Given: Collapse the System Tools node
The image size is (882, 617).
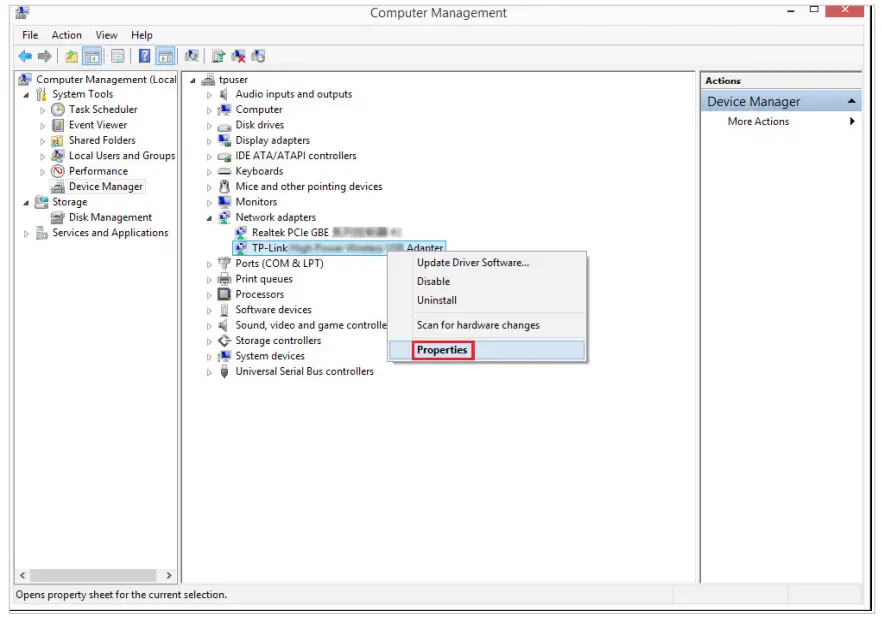Looking at the screenshot, I should (x=27, y=95).
